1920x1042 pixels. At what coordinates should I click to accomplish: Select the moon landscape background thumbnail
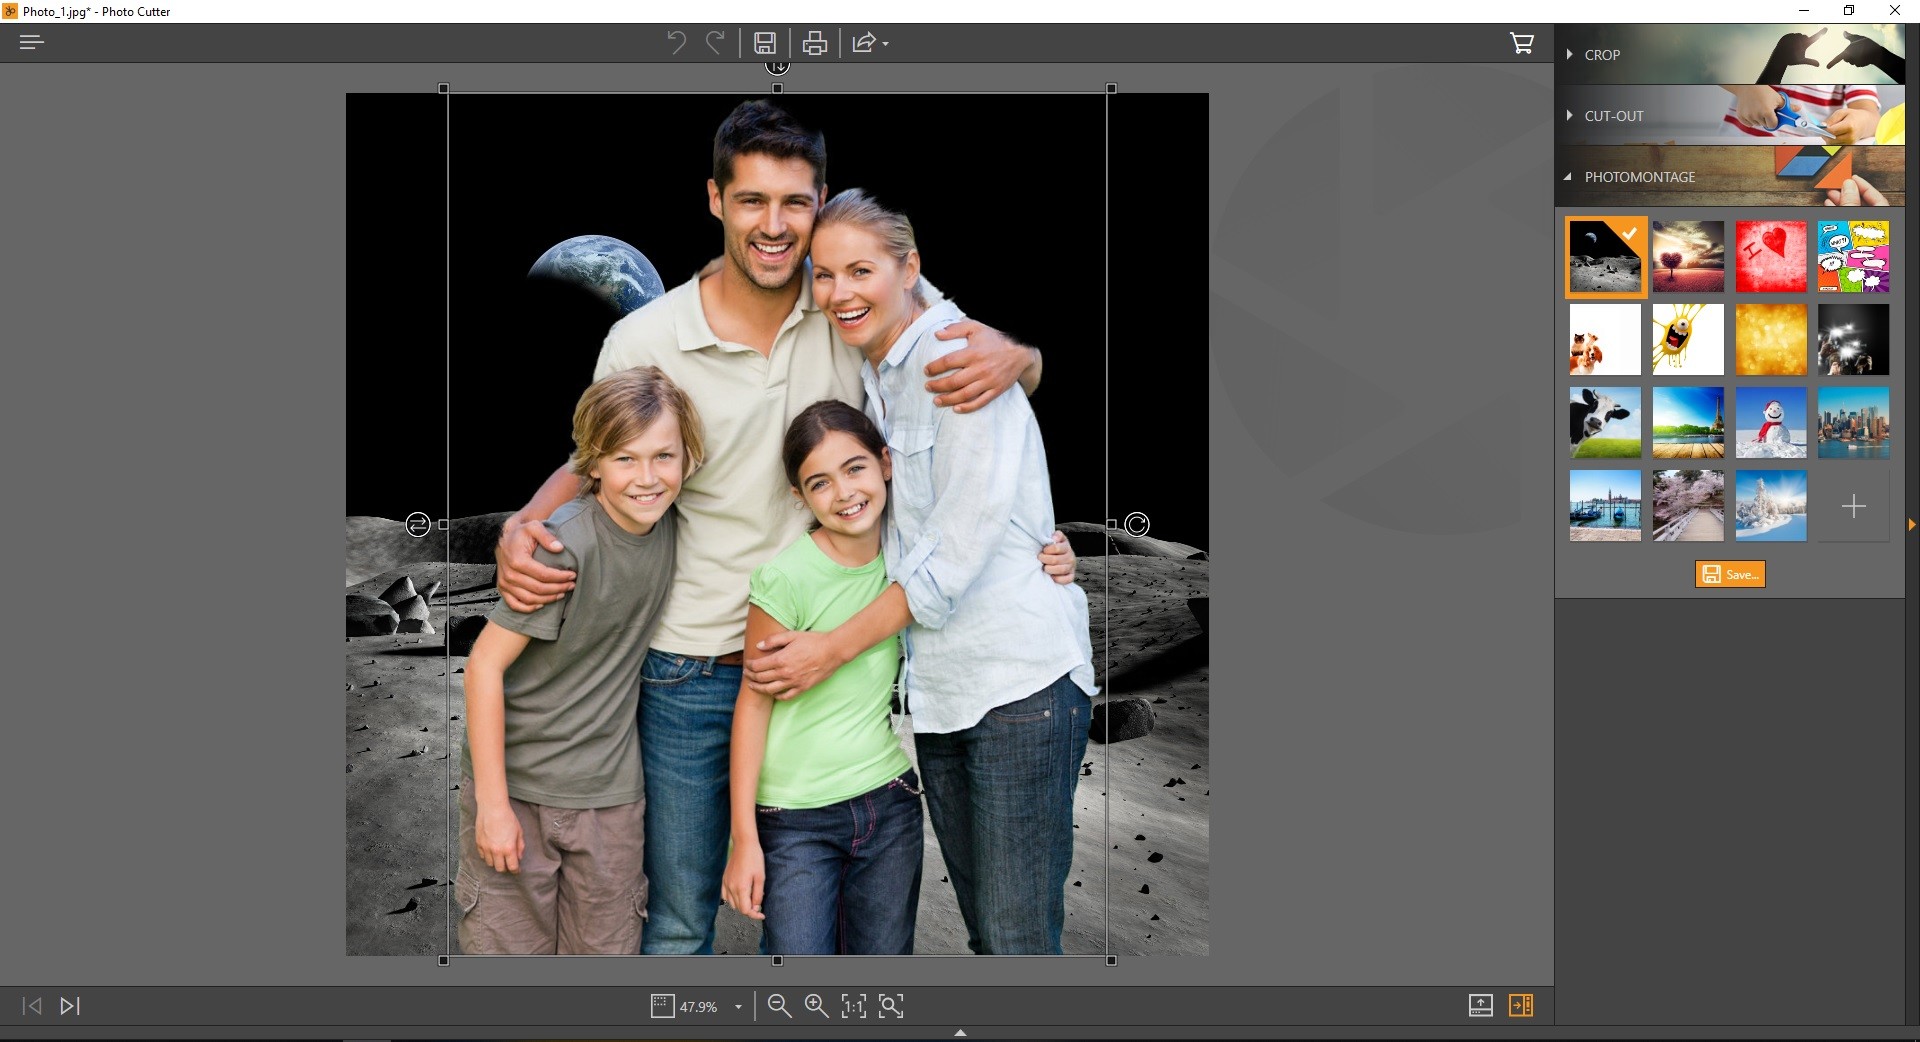tap(1605, 257)
